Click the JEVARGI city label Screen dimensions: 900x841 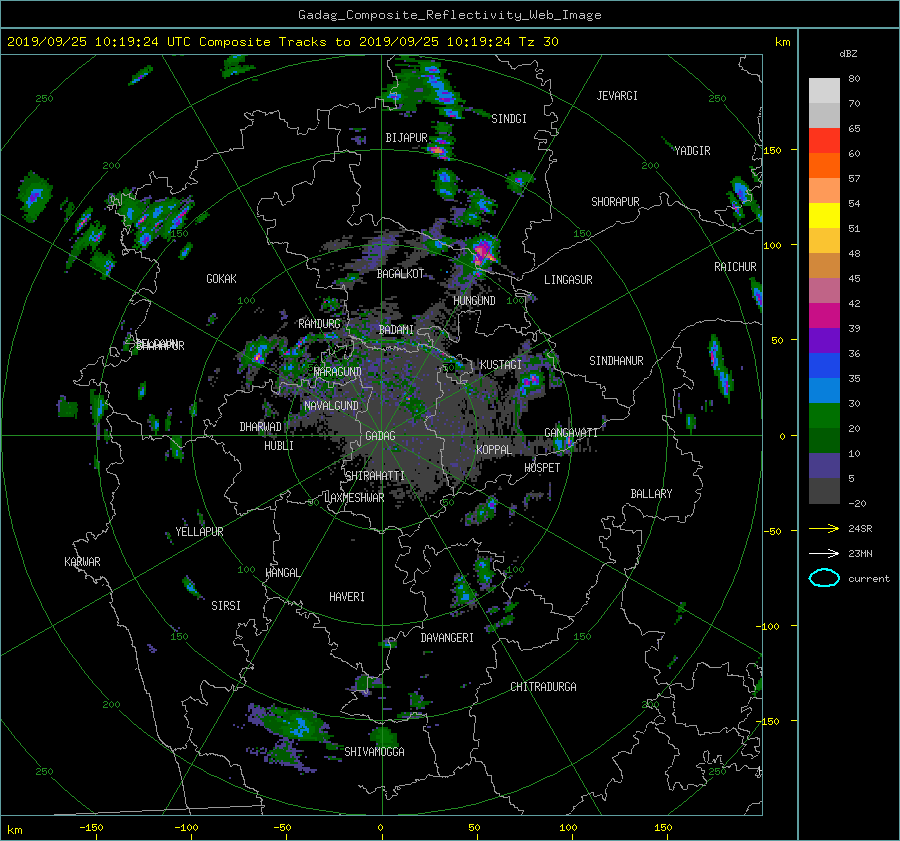pos(617,96)
